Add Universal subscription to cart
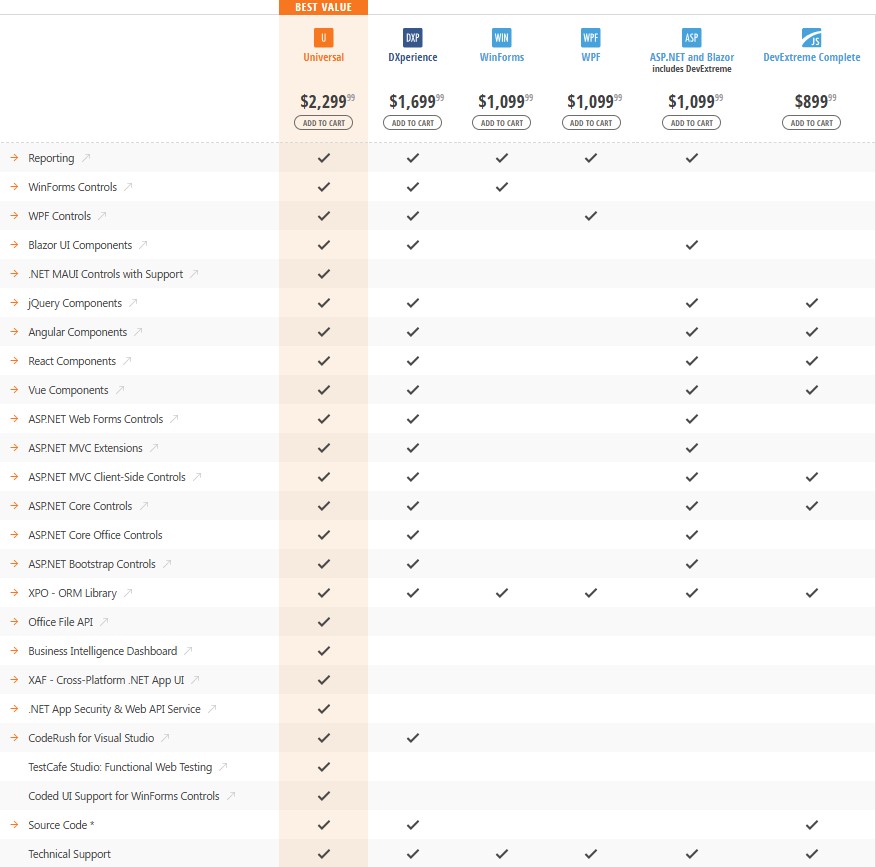 pyautogui.click(x=323, y=123)
